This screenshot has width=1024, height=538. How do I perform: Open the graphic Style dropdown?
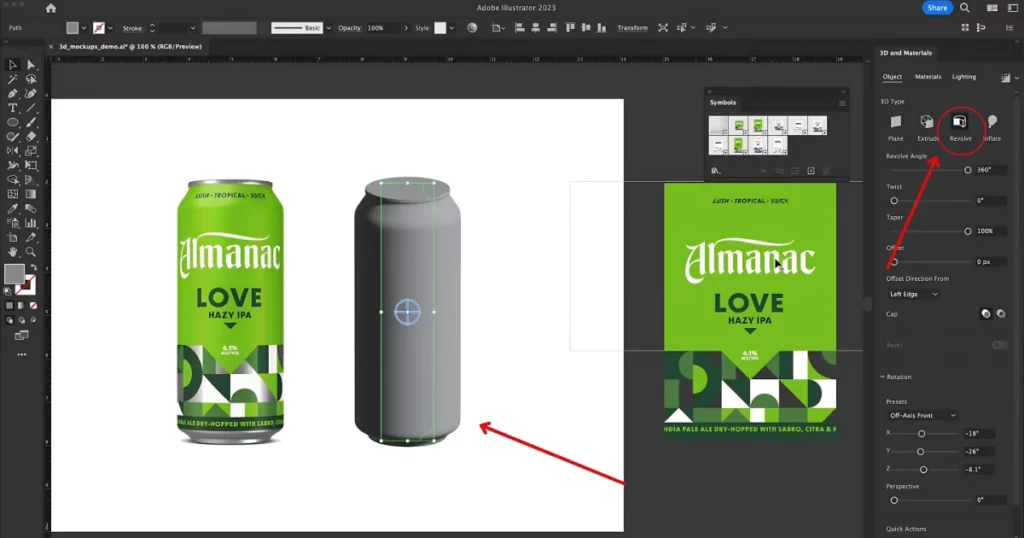pos(451,28)
